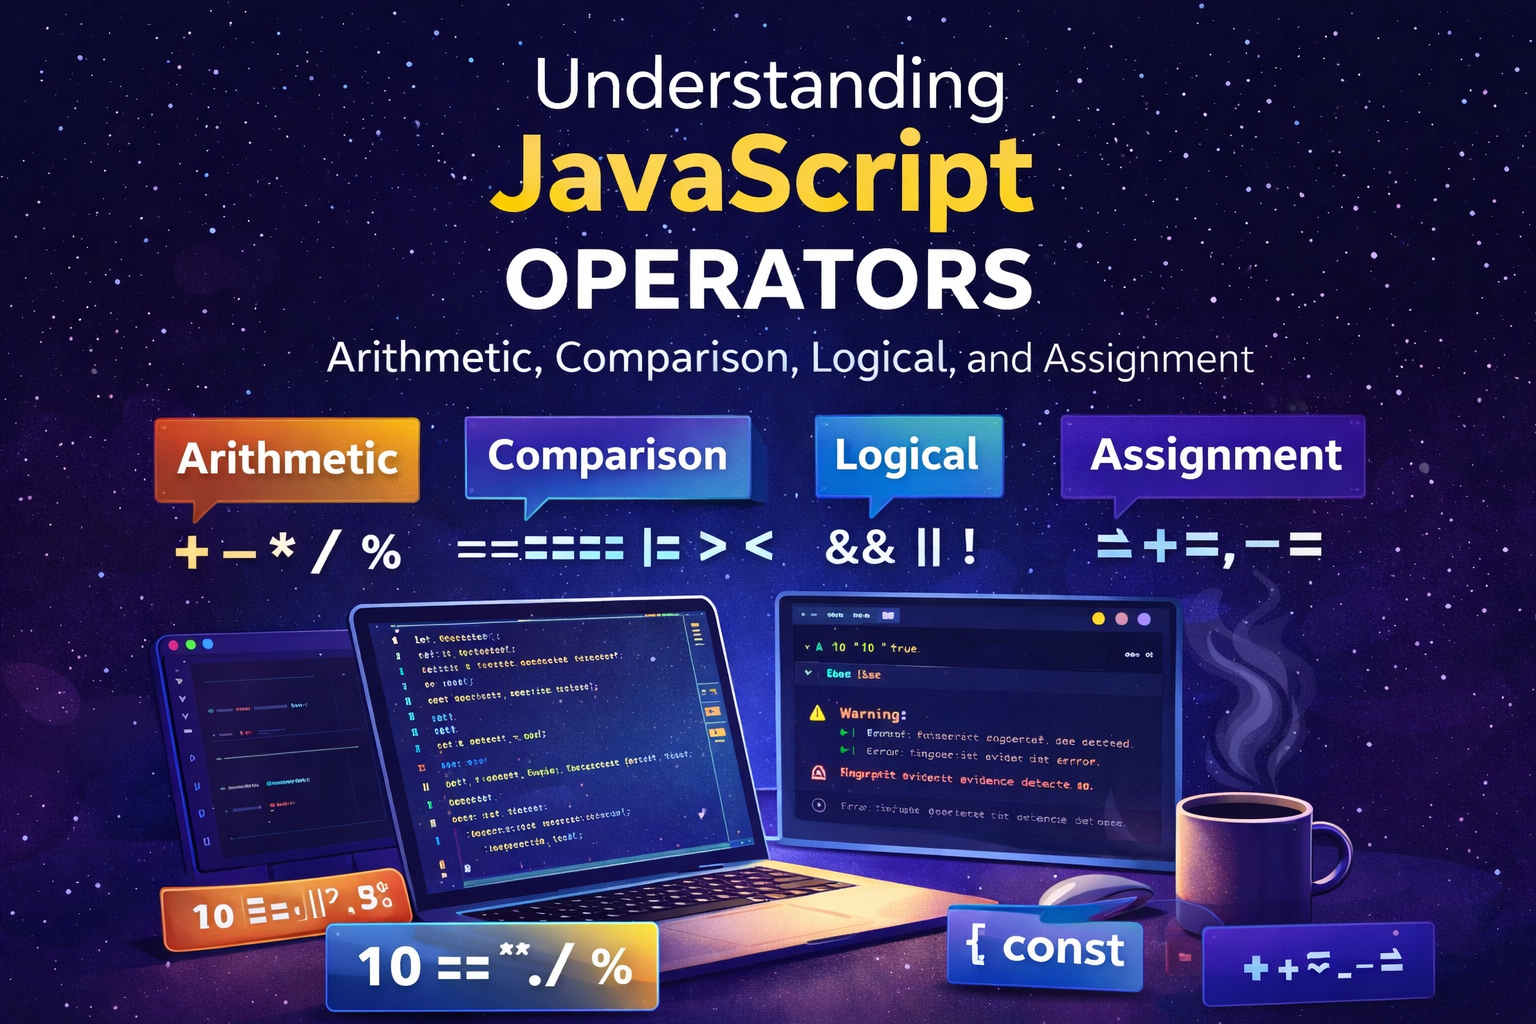Click the orange play icon in the laptop's right gutter
The image size is (1536, 1024).
pyautogui.click(x=713, y=711)
